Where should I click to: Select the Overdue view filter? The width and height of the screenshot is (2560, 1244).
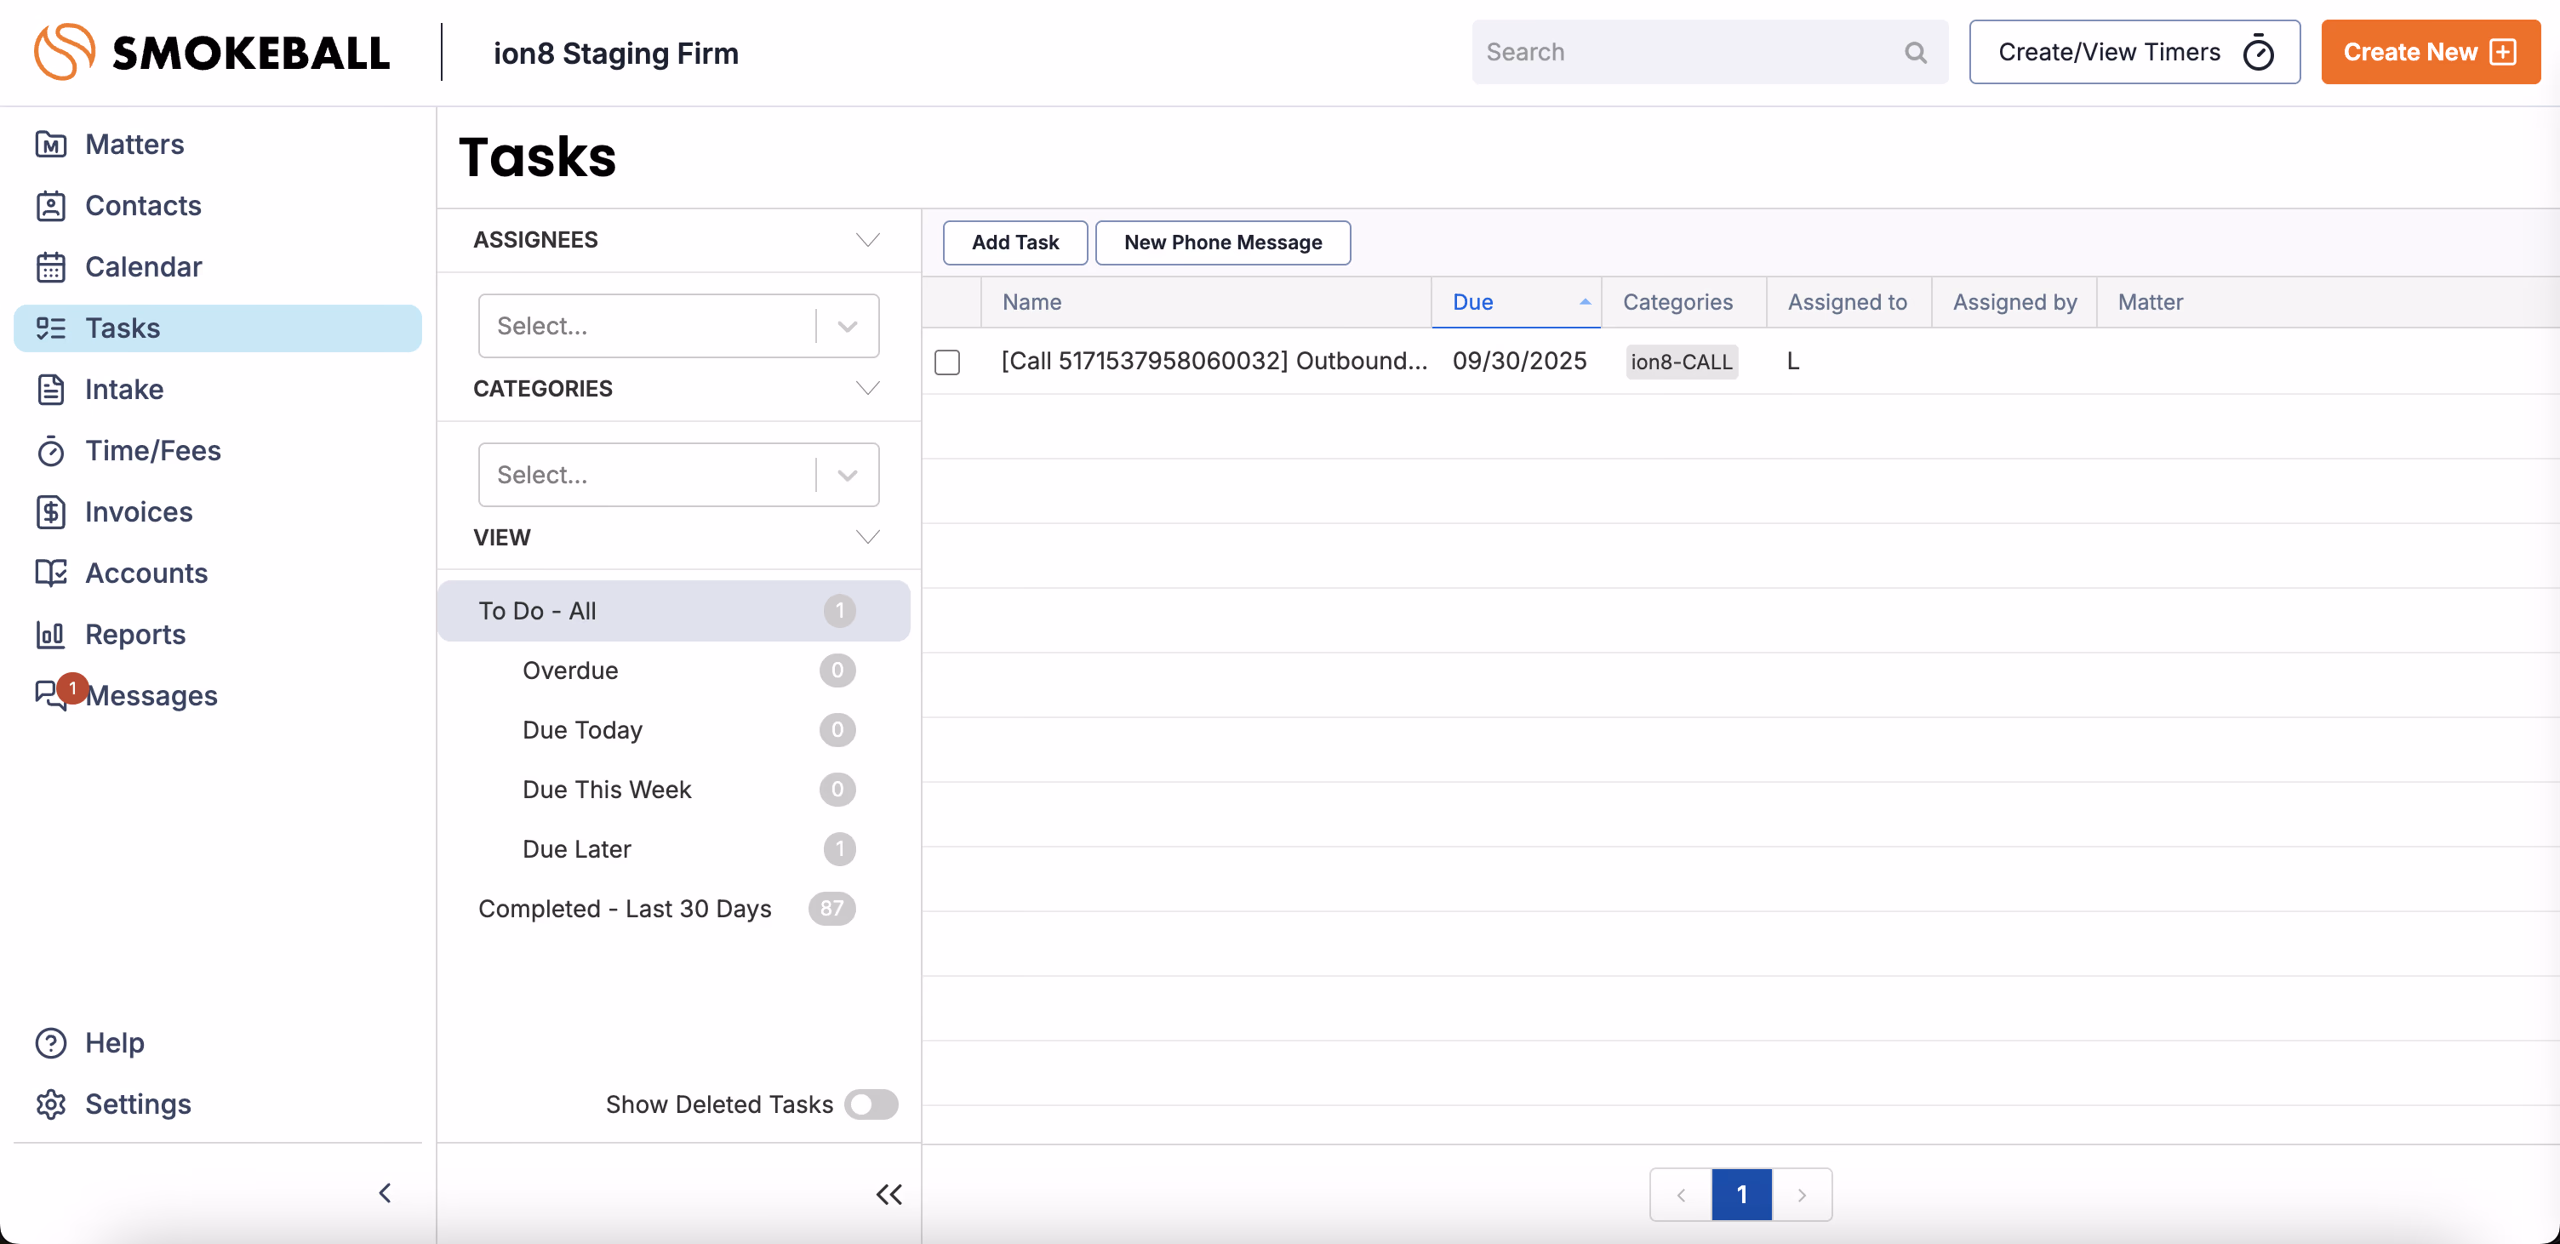[x=570, y=670]
